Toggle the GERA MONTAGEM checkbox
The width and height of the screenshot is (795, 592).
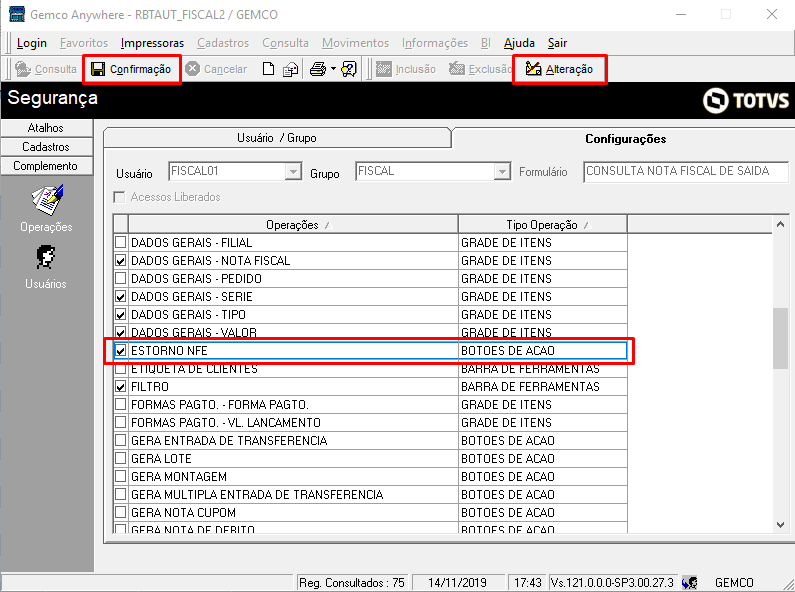121,476
